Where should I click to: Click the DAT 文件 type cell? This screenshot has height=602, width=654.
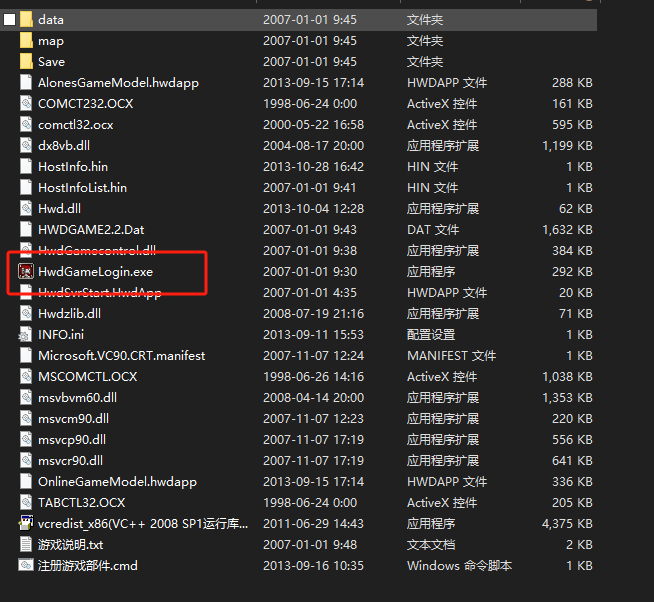pyautogui.click(x=433, y=229)
